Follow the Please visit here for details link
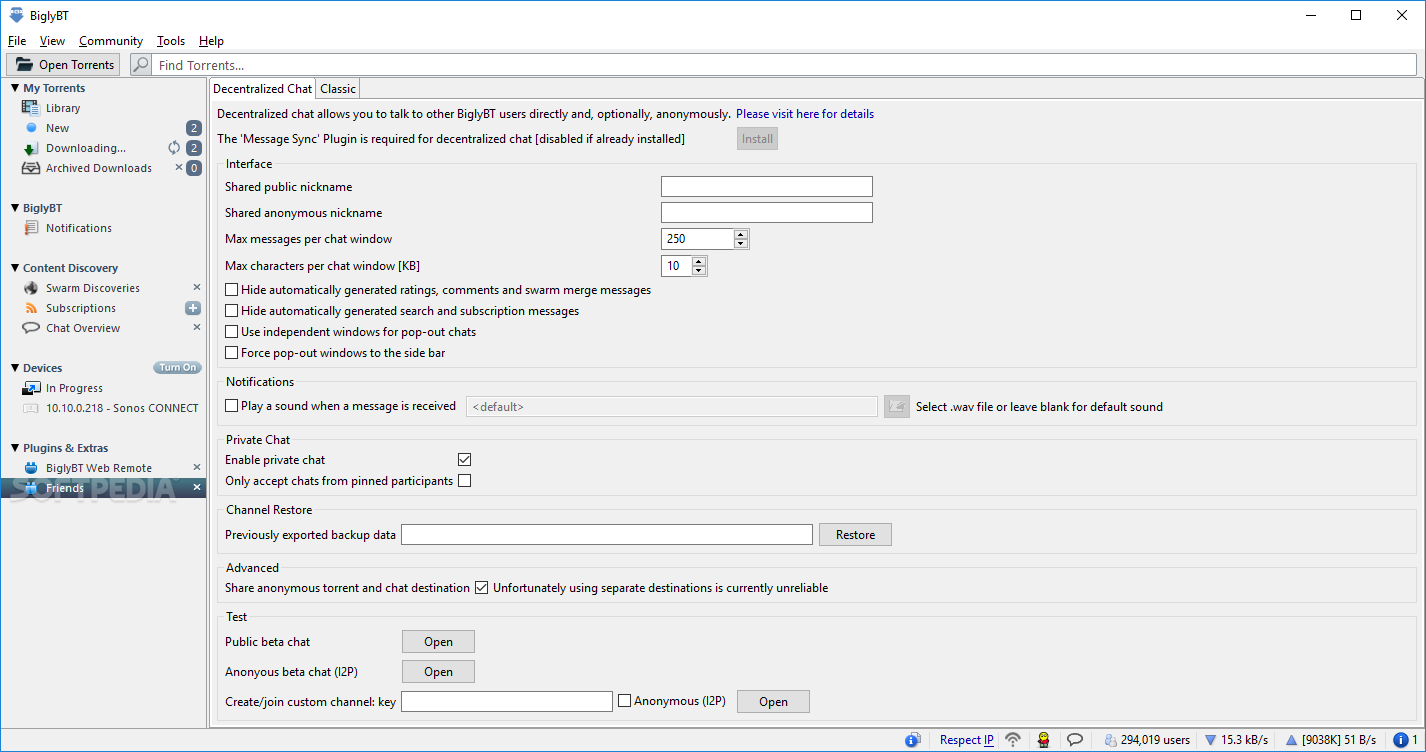1426x752 pixels. click(x=805, y=114)
